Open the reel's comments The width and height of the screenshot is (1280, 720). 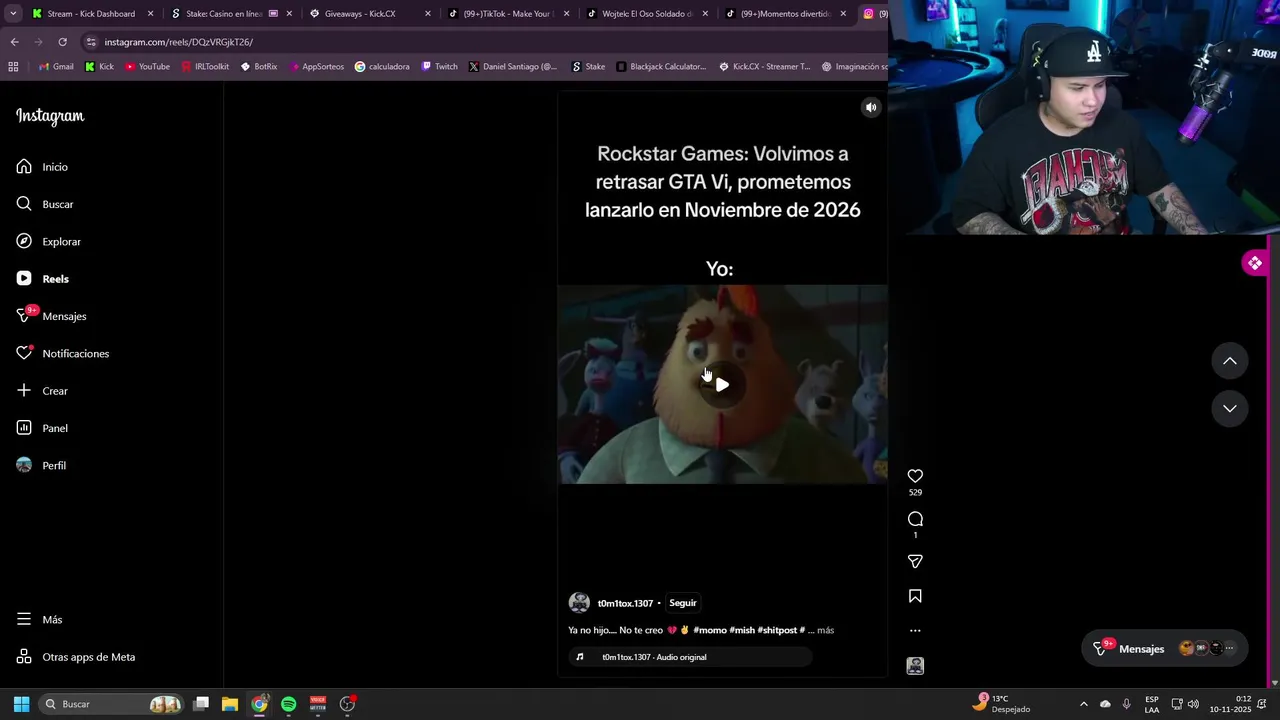pos(915,519)
